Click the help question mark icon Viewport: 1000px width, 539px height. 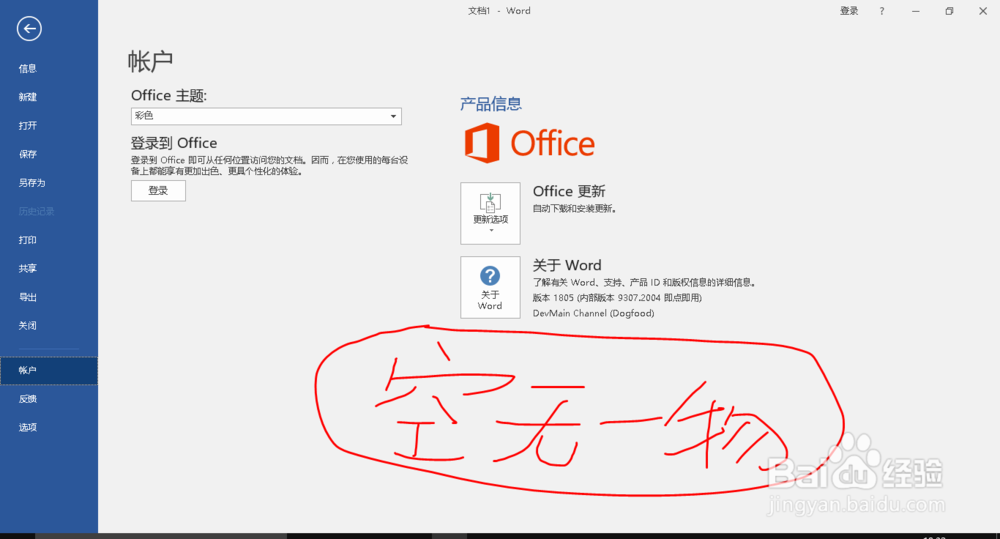point(882,11)
